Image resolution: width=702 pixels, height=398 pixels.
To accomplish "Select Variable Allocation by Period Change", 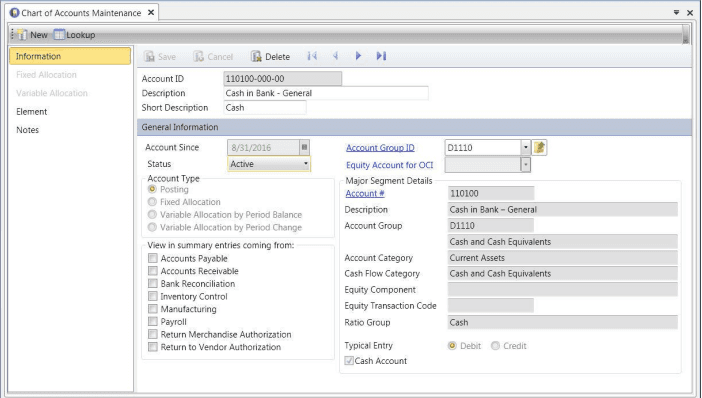I will (x=152, y=227).
